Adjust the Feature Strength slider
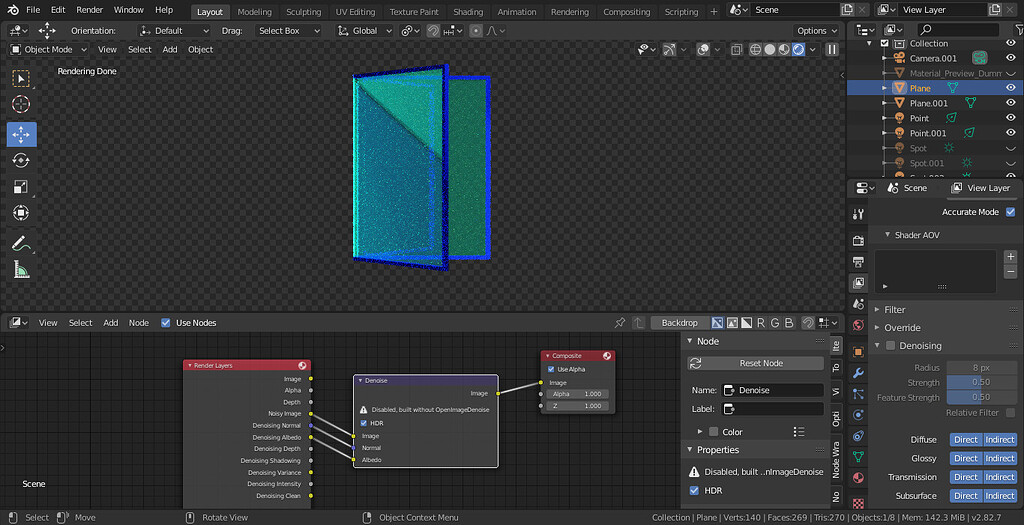 point(982,398)
